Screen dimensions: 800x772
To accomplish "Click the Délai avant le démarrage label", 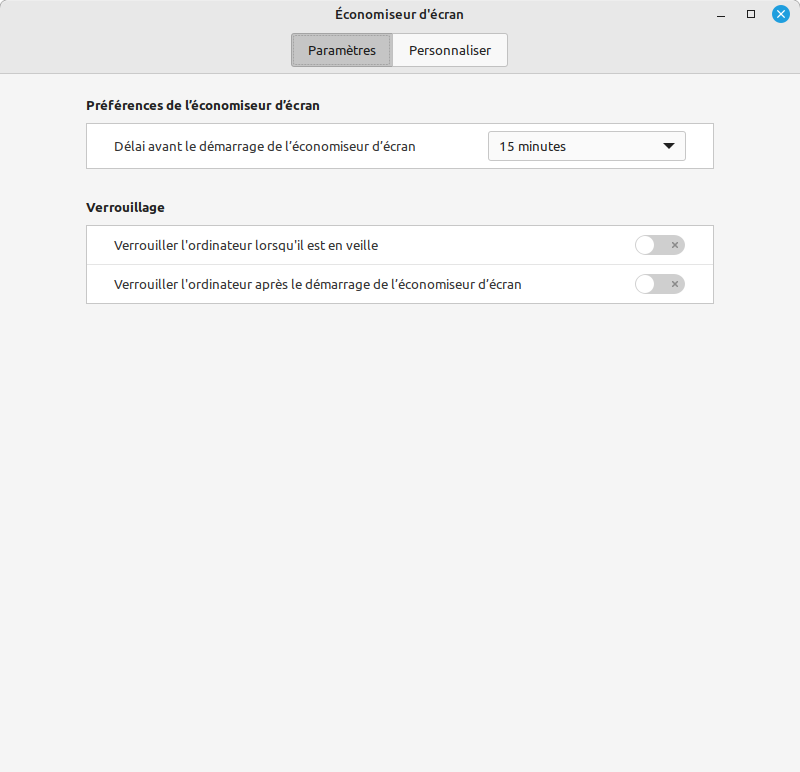I will [265, 146].
